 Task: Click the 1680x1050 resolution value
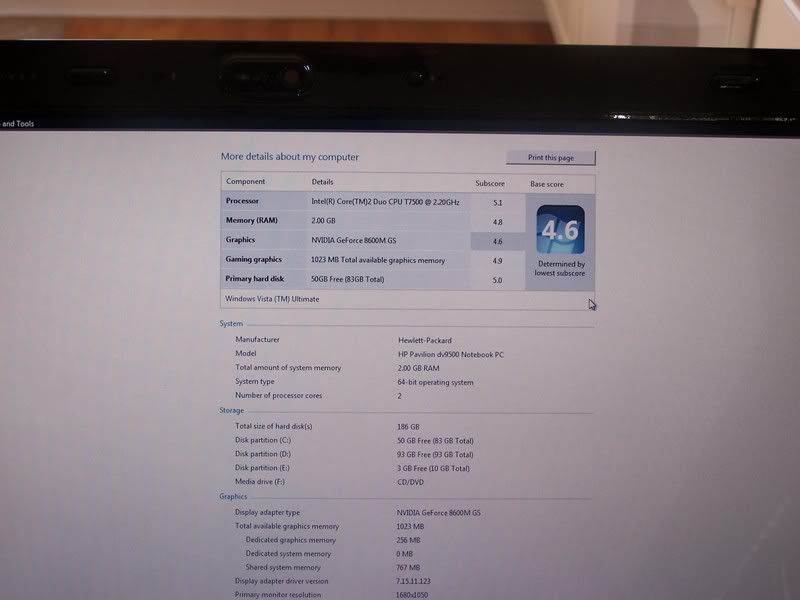point(412,595)
